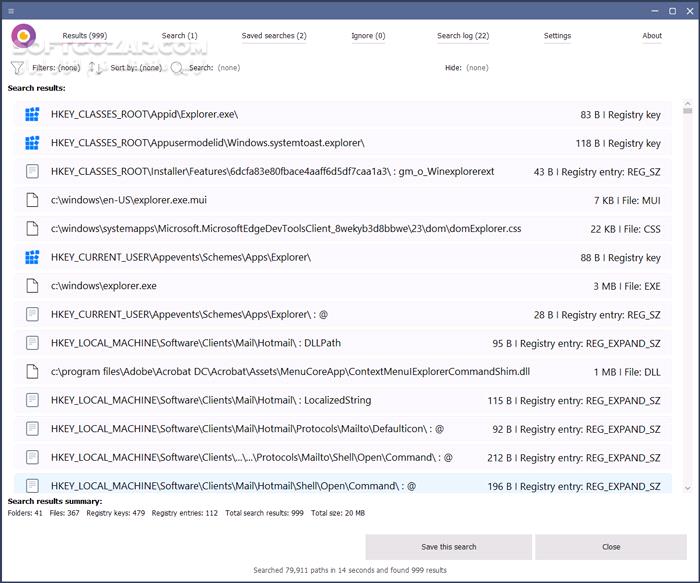700x583 pixels.
Task: Go to the Settings tab
Action: point(557,36)
